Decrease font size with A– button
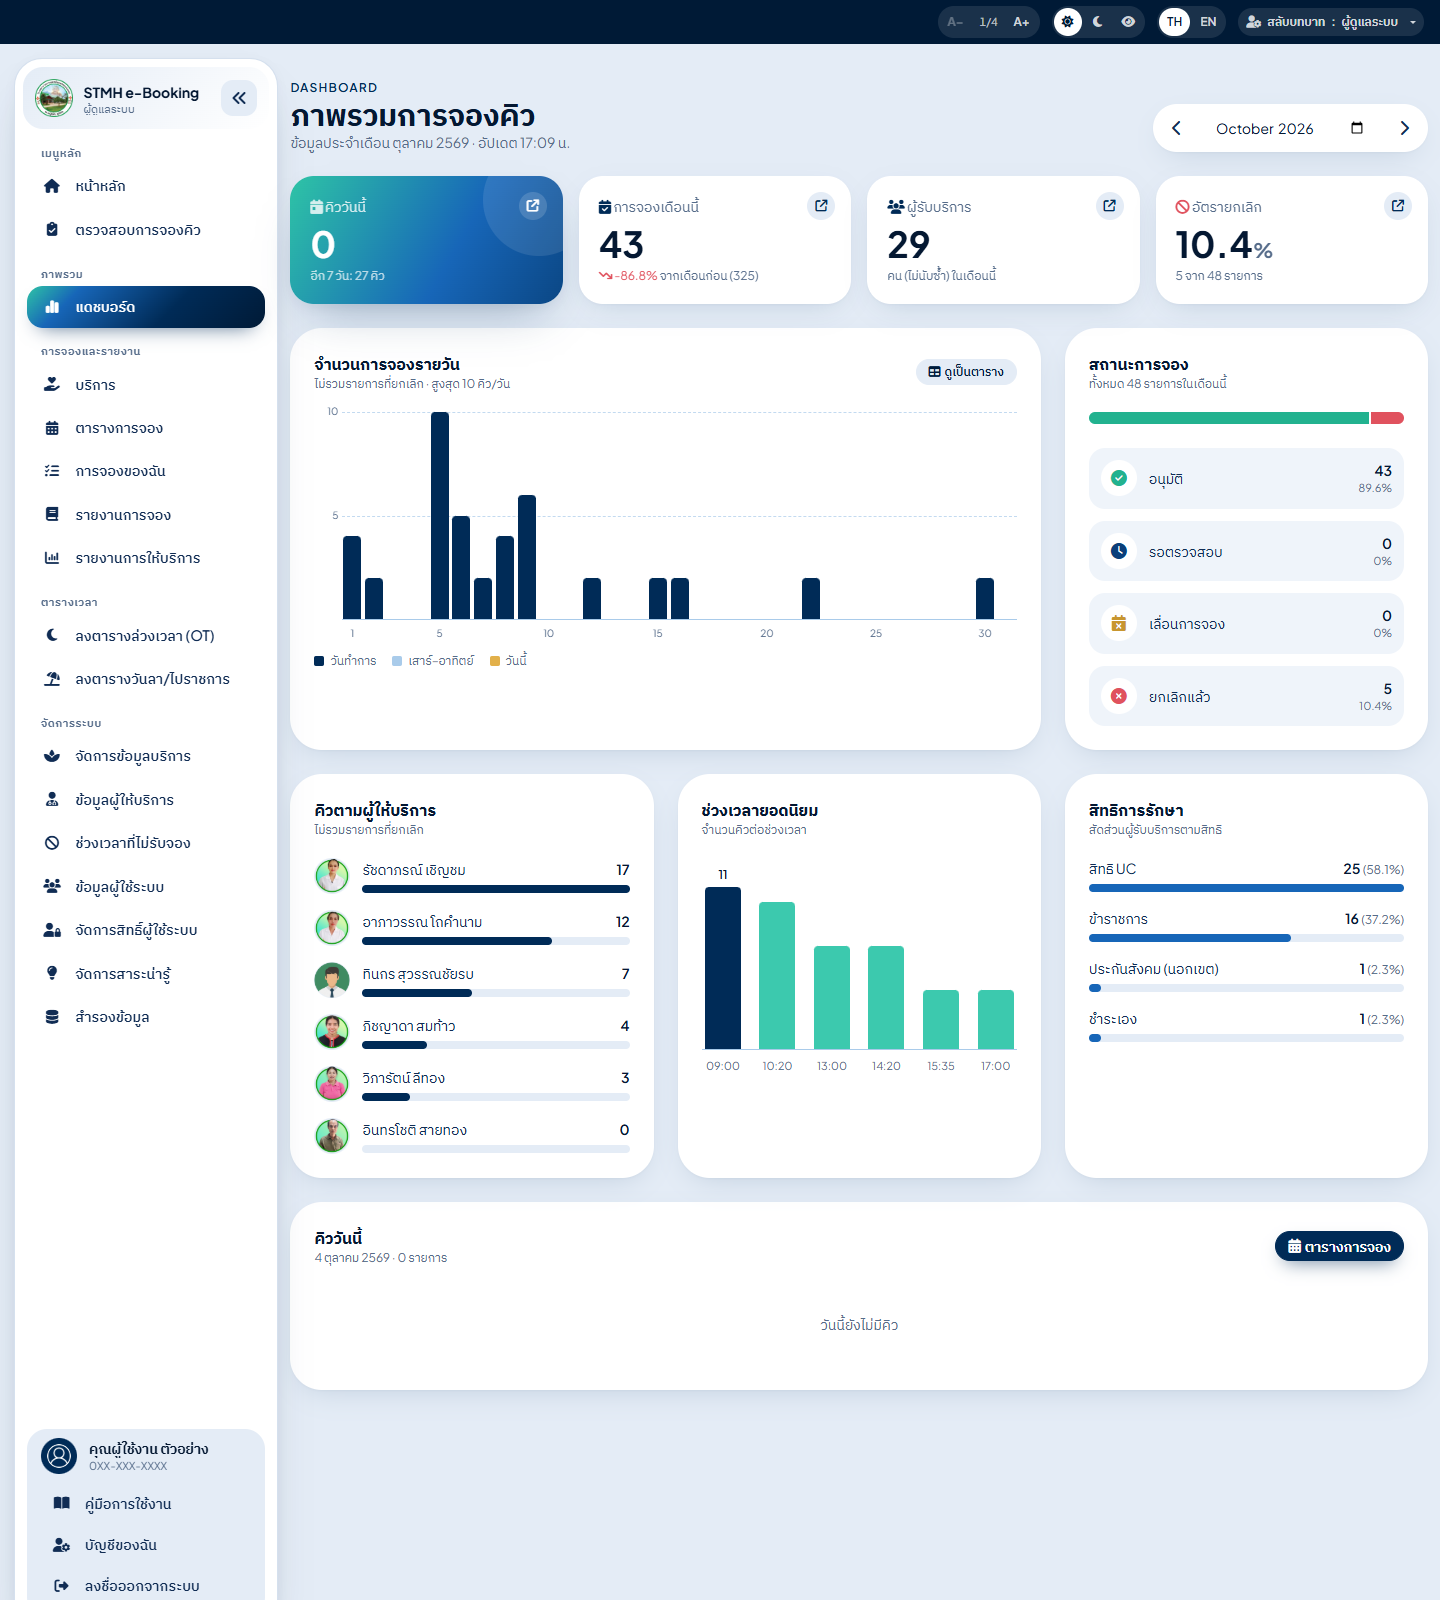Image resolution: width=1440 pixels, height=1600 pixels. pyautogui.click(x=955, y=22)
